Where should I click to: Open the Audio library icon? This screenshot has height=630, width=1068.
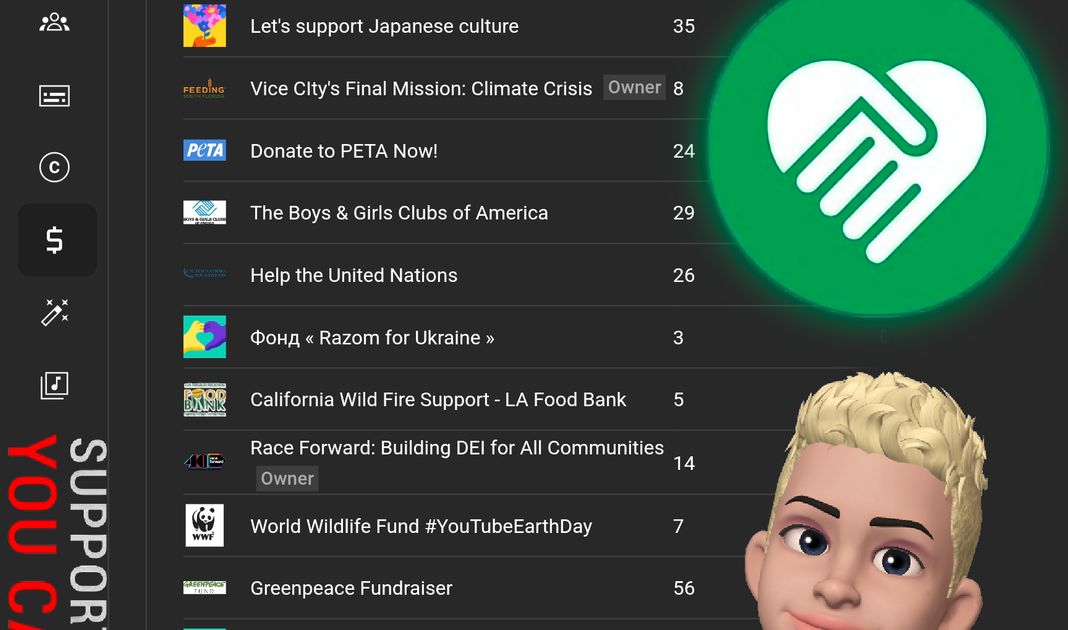54,385
